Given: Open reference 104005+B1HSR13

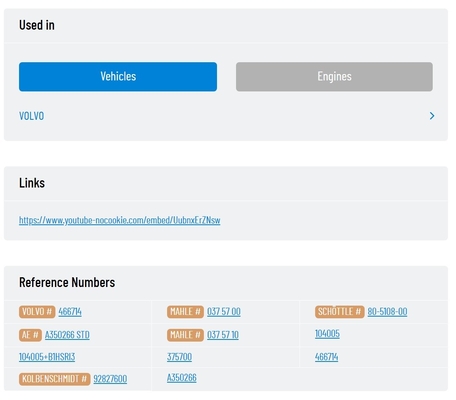Looking at the screenshot, I should tap(47, 357).
